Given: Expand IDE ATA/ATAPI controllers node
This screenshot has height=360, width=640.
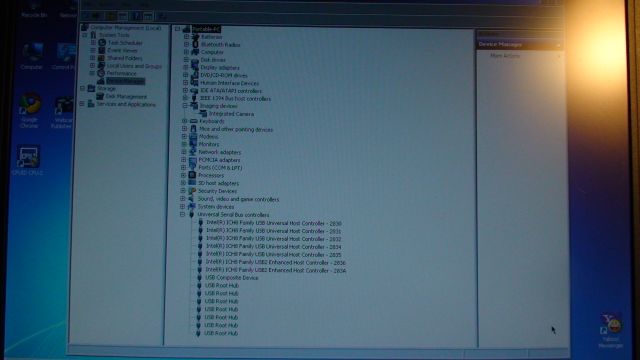Looking at the screenshot, I should [x=186, y=91].
